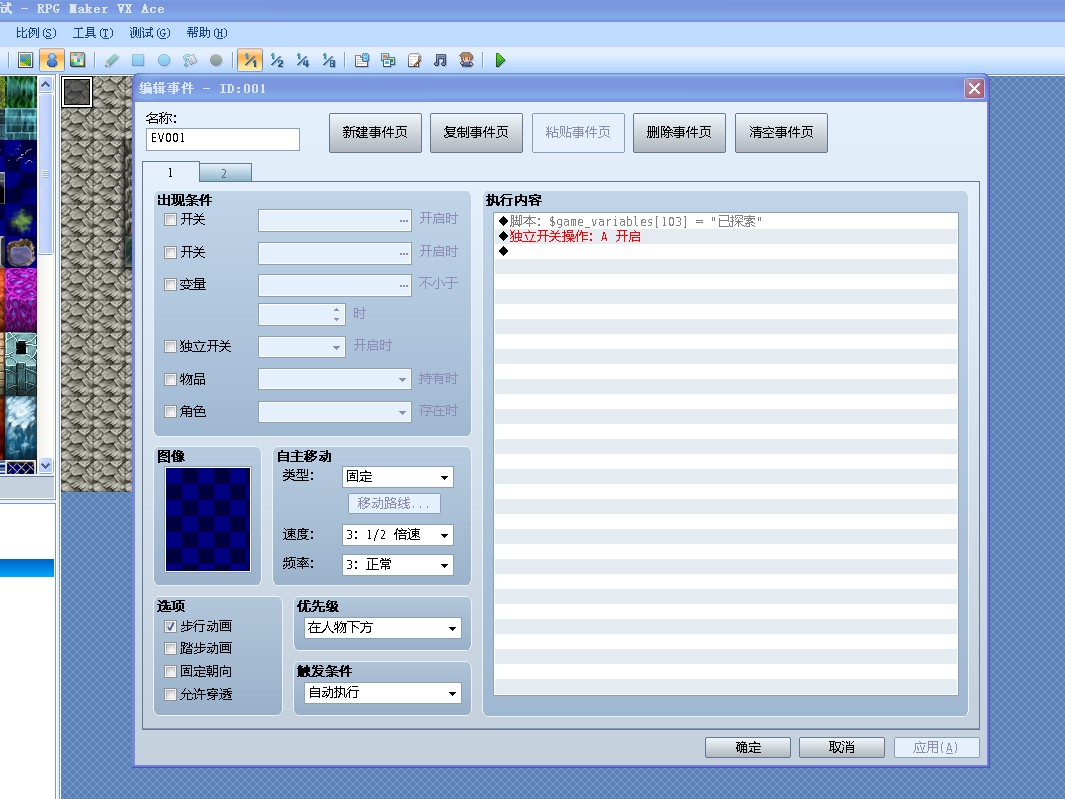Check the 固定朝向 option

pos(170,671)
